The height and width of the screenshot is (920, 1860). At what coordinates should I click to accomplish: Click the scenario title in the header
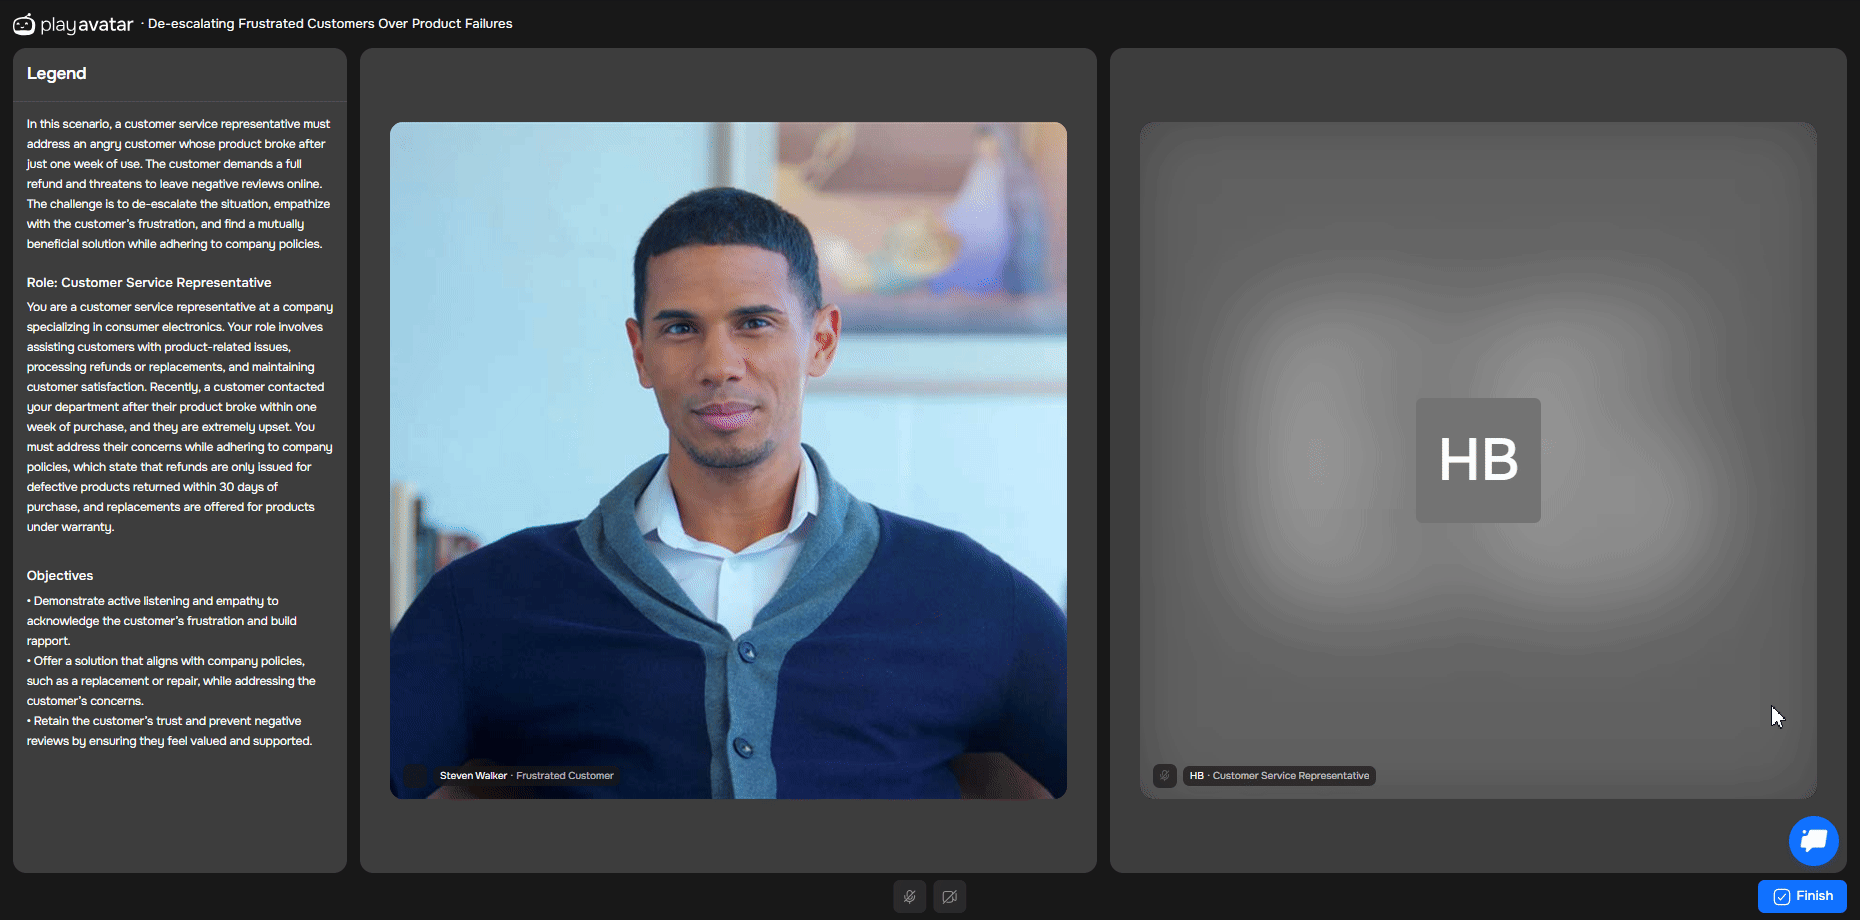[330, 24]
